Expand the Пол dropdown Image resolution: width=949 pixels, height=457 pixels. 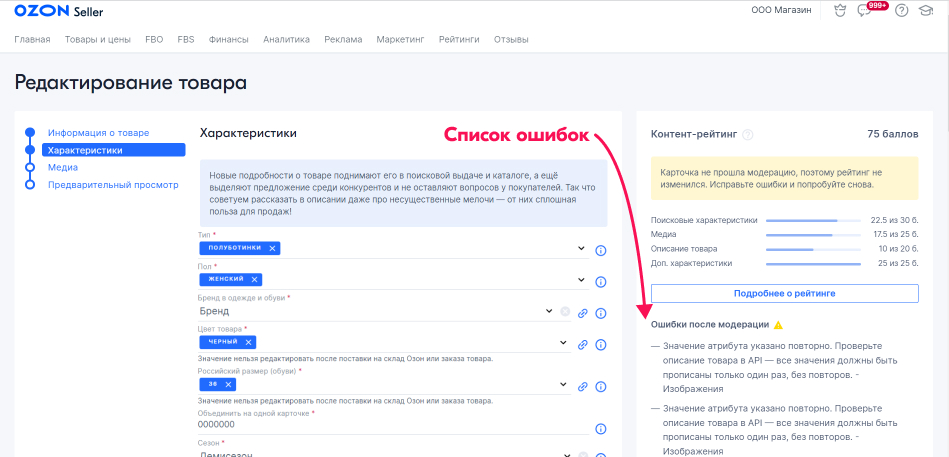(x=581, y=280)
